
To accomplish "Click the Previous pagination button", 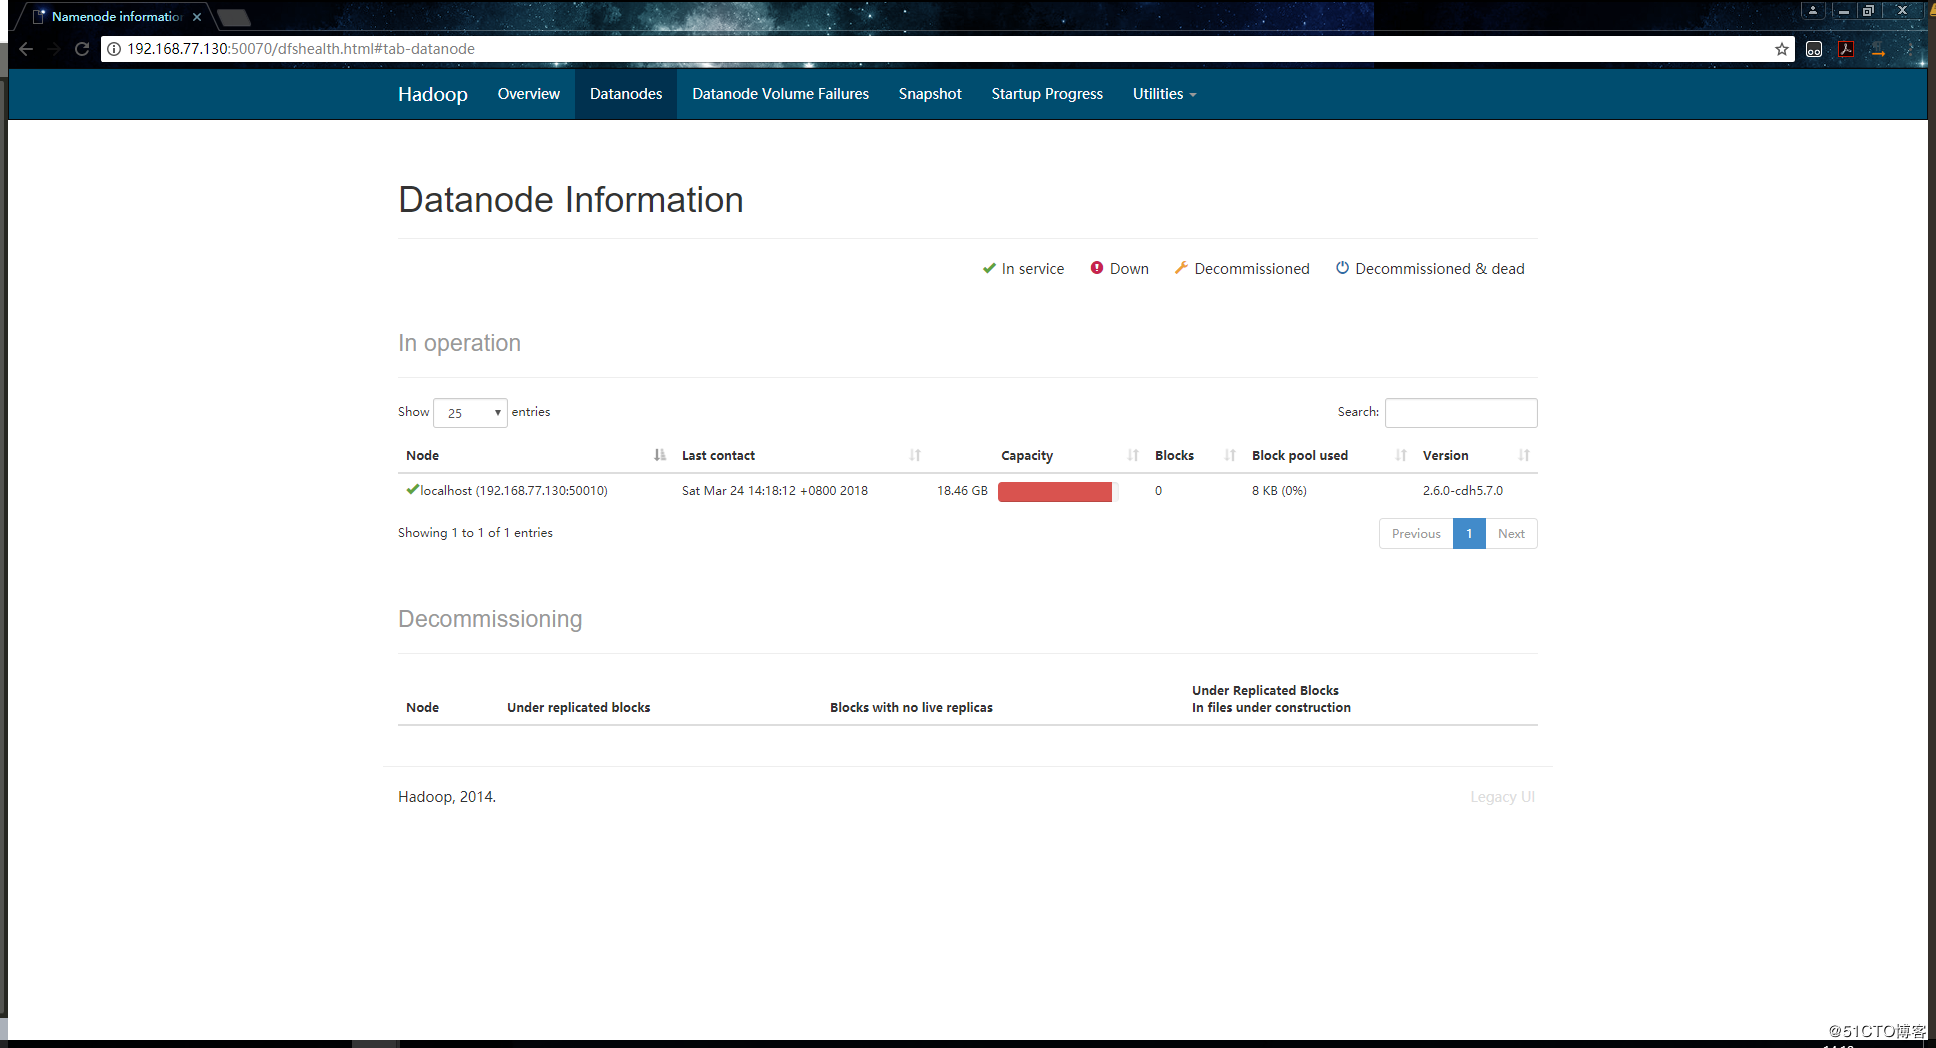I will click(x=1416, y=533).
